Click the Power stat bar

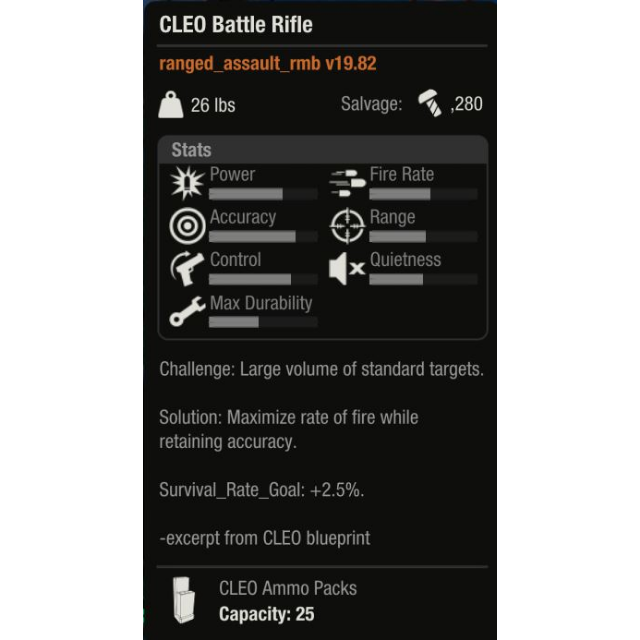tap(263, 194)
